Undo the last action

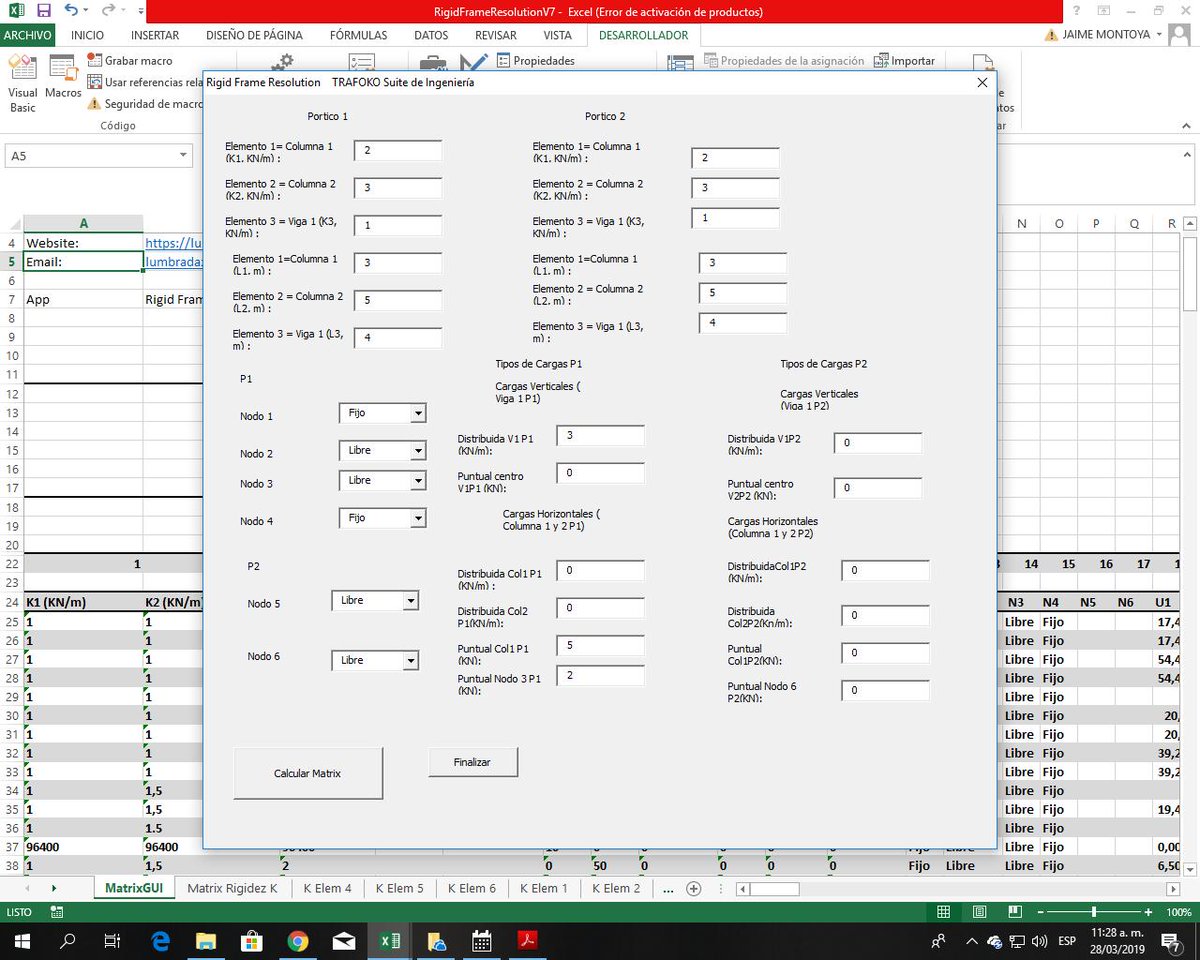(70, 11)
